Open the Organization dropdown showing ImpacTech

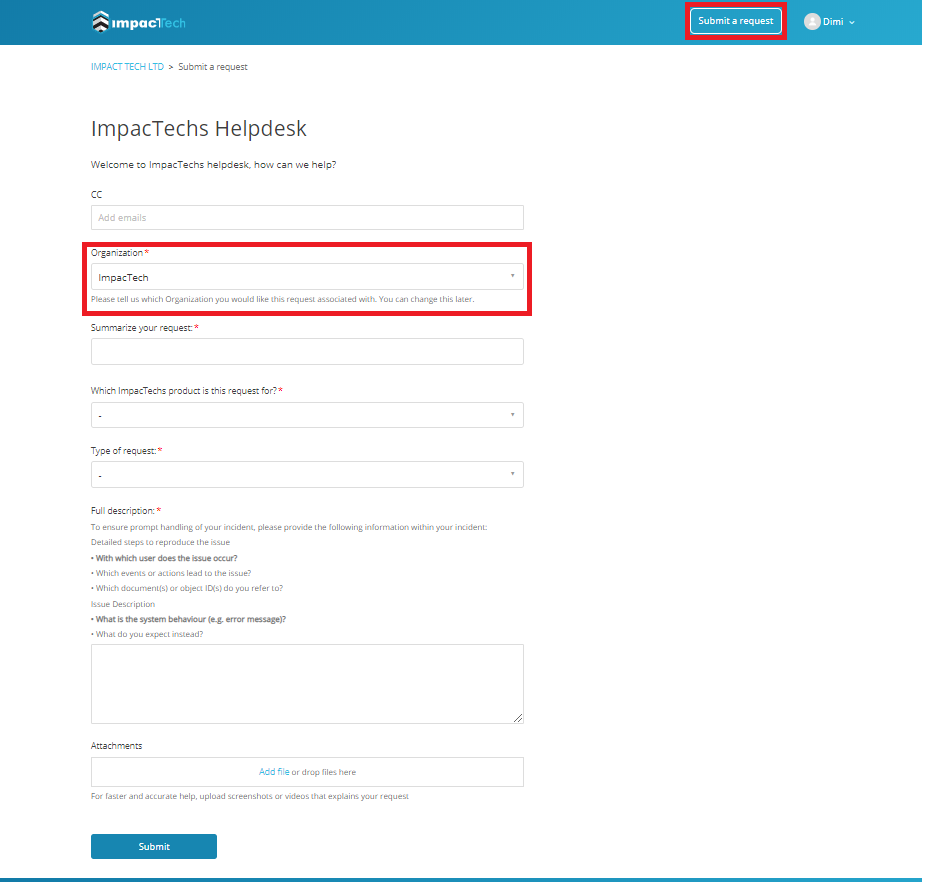click(307, 277)
